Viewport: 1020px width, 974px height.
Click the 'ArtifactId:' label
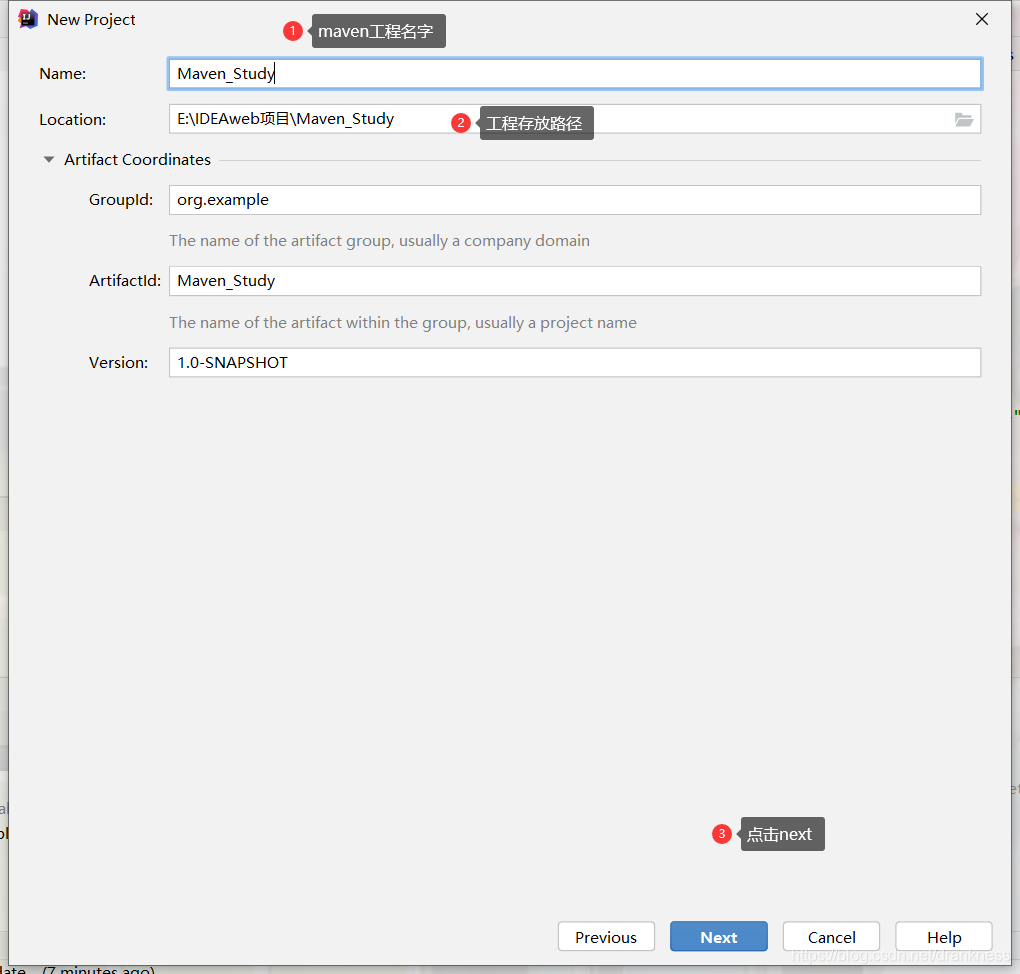tap(125, 281)
